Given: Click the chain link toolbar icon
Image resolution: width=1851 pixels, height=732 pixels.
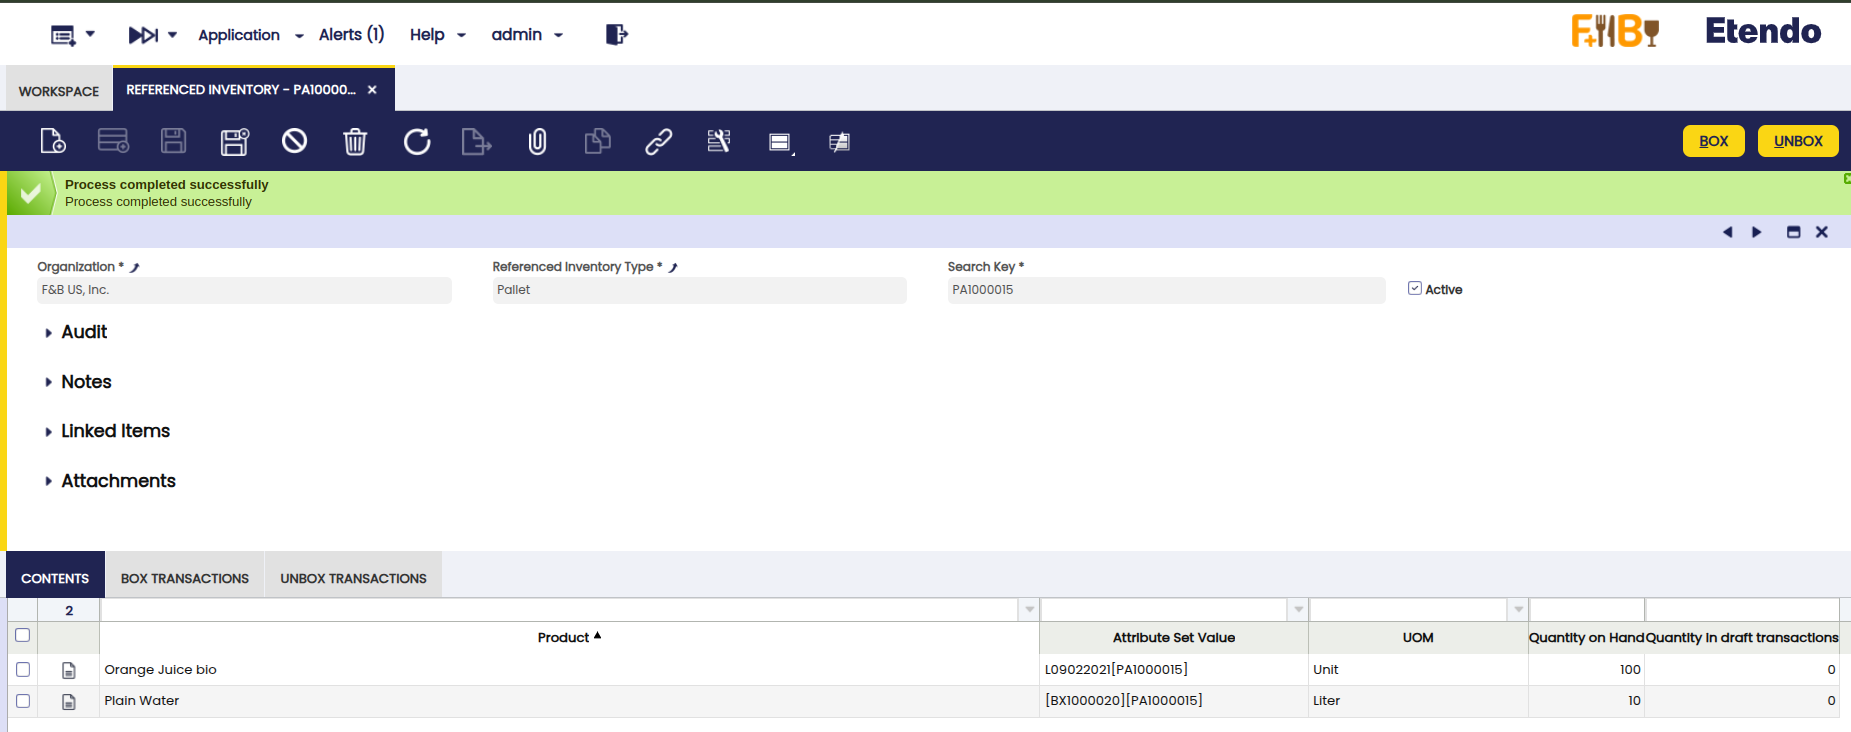Looking at the screenshot, I should pyautogui.click(x=658, y=141).
